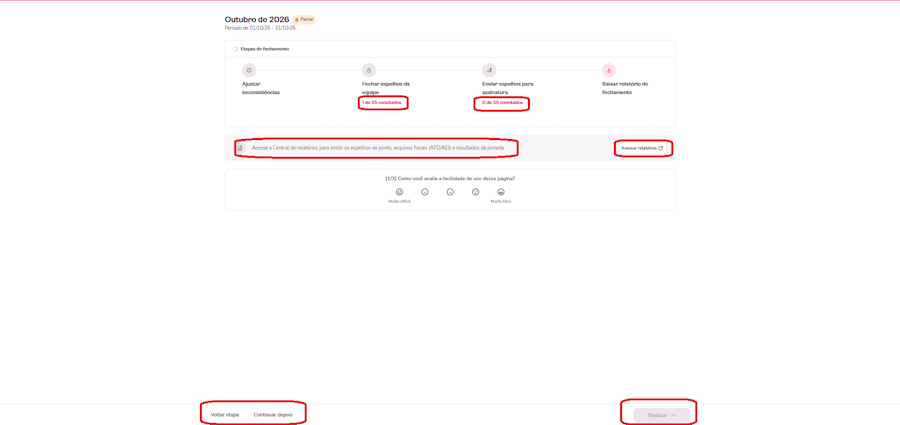Click the Baixar relatório de fechamento download icon
The height and width of the screenshot is (425, 900).
click(x=609, y=70)
